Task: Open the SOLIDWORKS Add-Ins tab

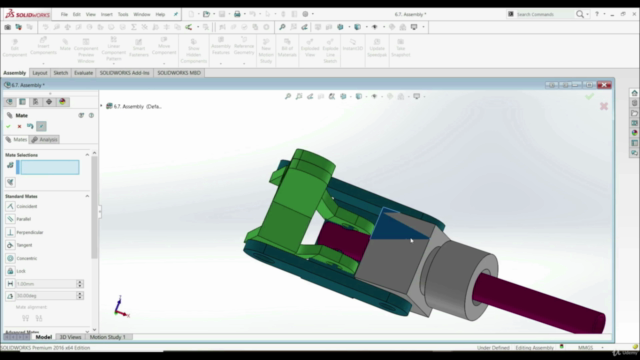Action: (124, 73)
